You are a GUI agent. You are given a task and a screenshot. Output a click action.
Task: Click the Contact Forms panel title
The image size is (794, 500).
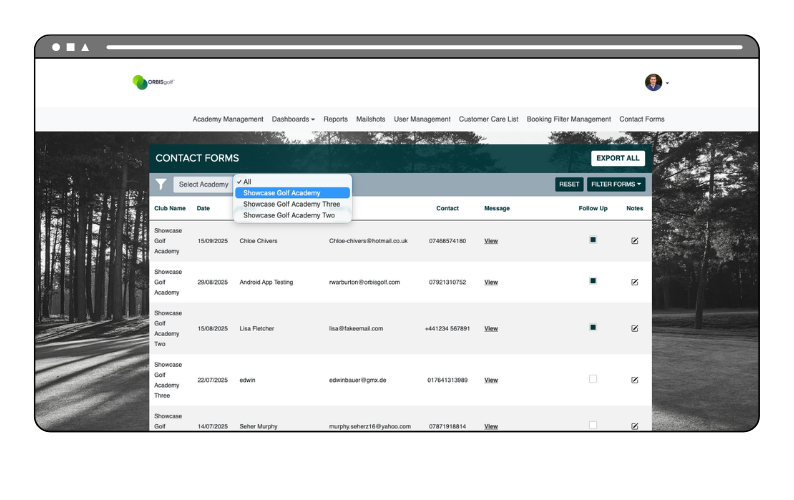[197, 158]
